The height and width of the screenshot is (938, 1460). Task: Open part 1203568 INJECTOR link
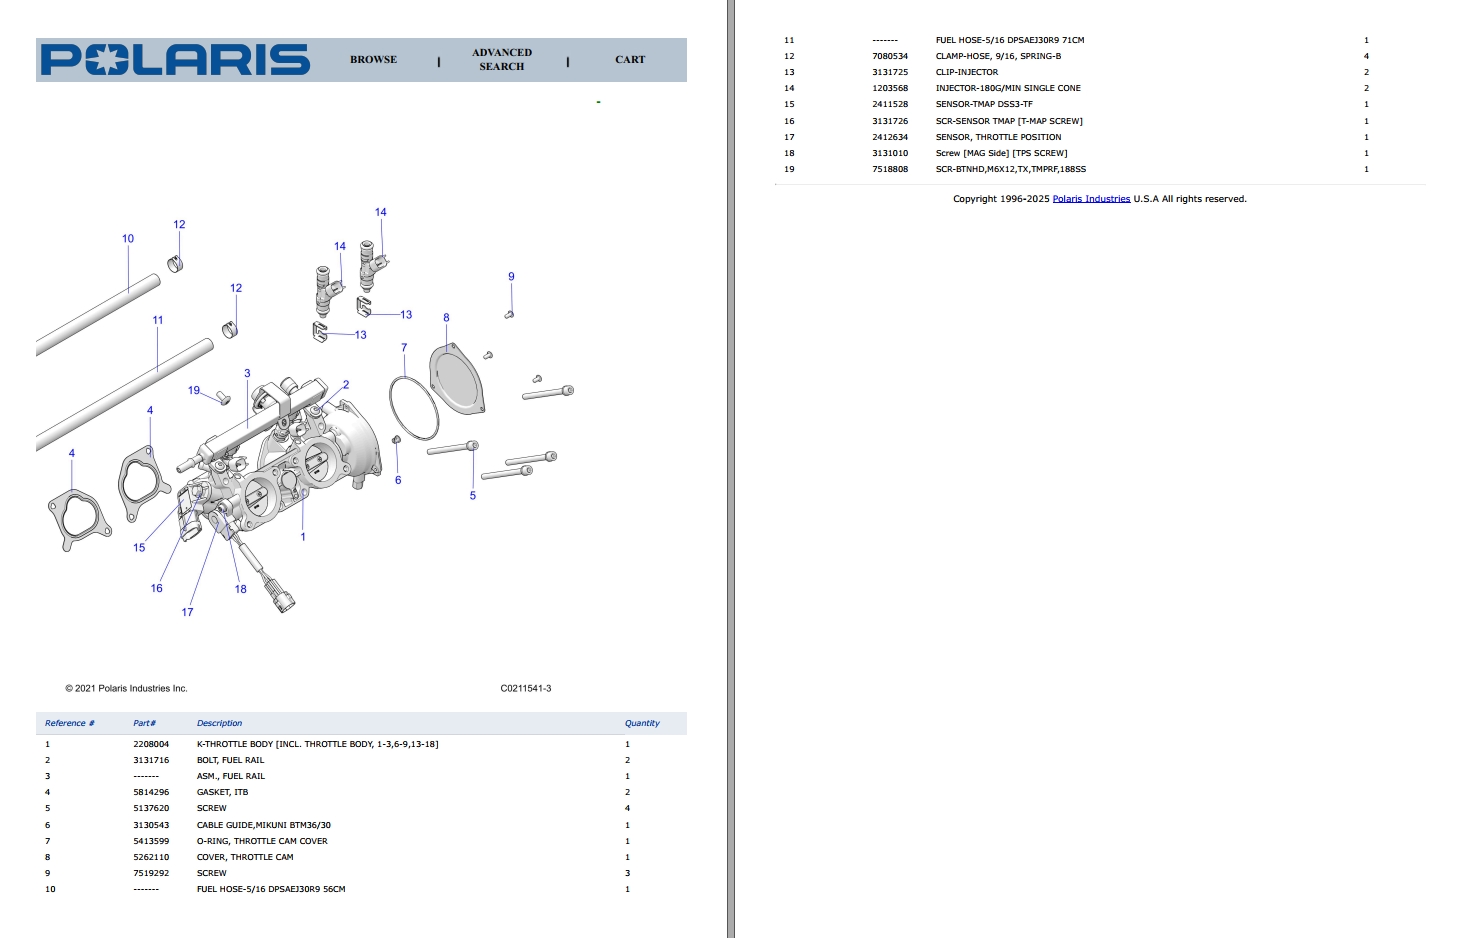pos(888,87)
